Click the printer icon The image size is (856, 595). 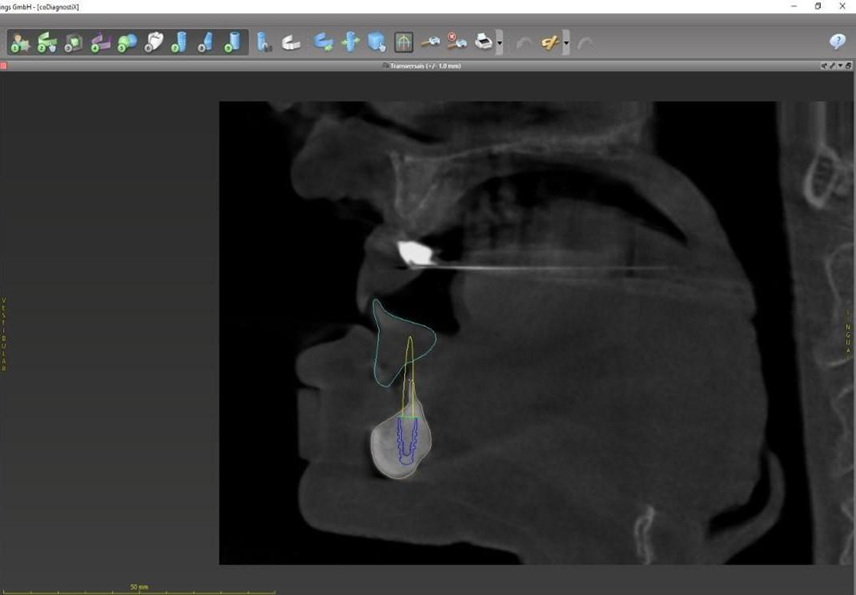click(483, 43)
